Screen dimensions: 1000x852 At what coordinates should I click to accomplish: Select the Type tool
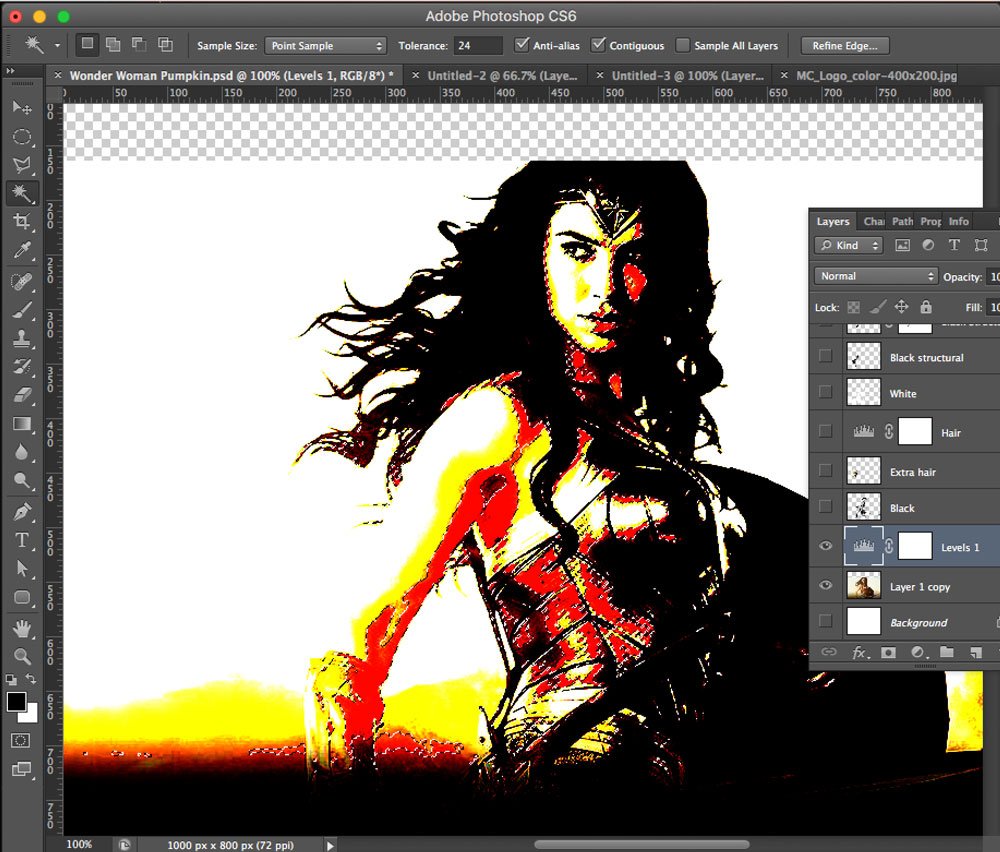pyautogui.click(x=22, y=540)
